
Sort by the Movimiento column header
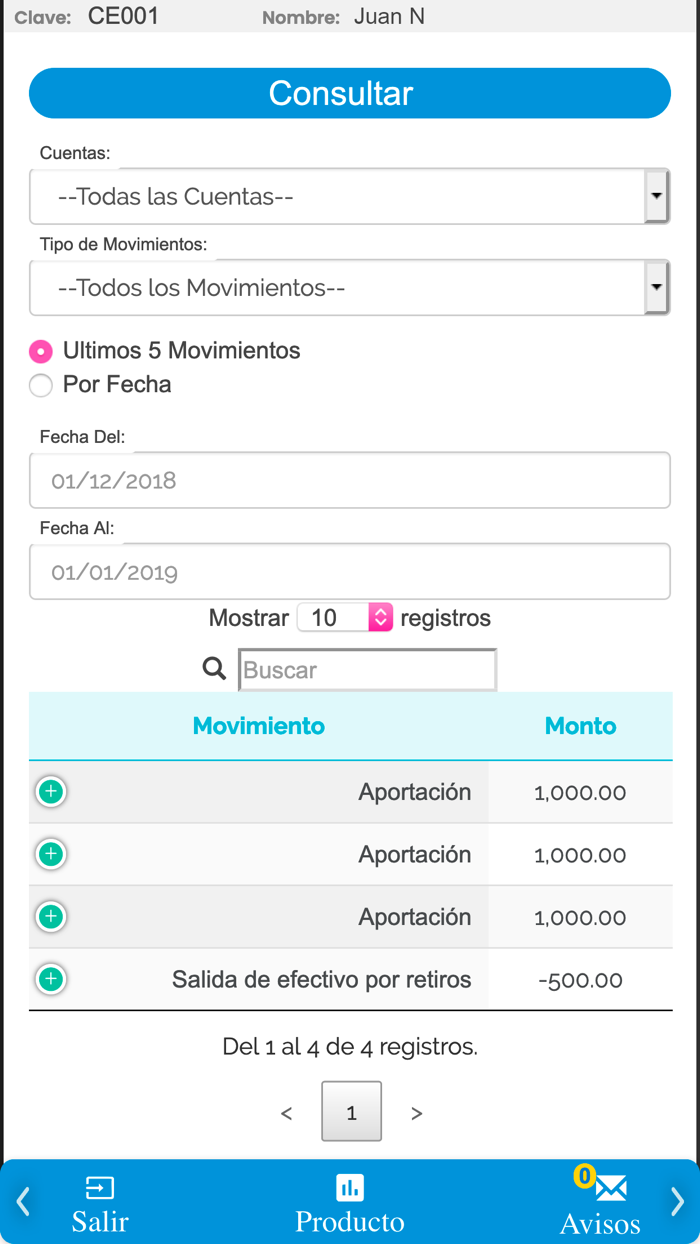click(258, 725)
